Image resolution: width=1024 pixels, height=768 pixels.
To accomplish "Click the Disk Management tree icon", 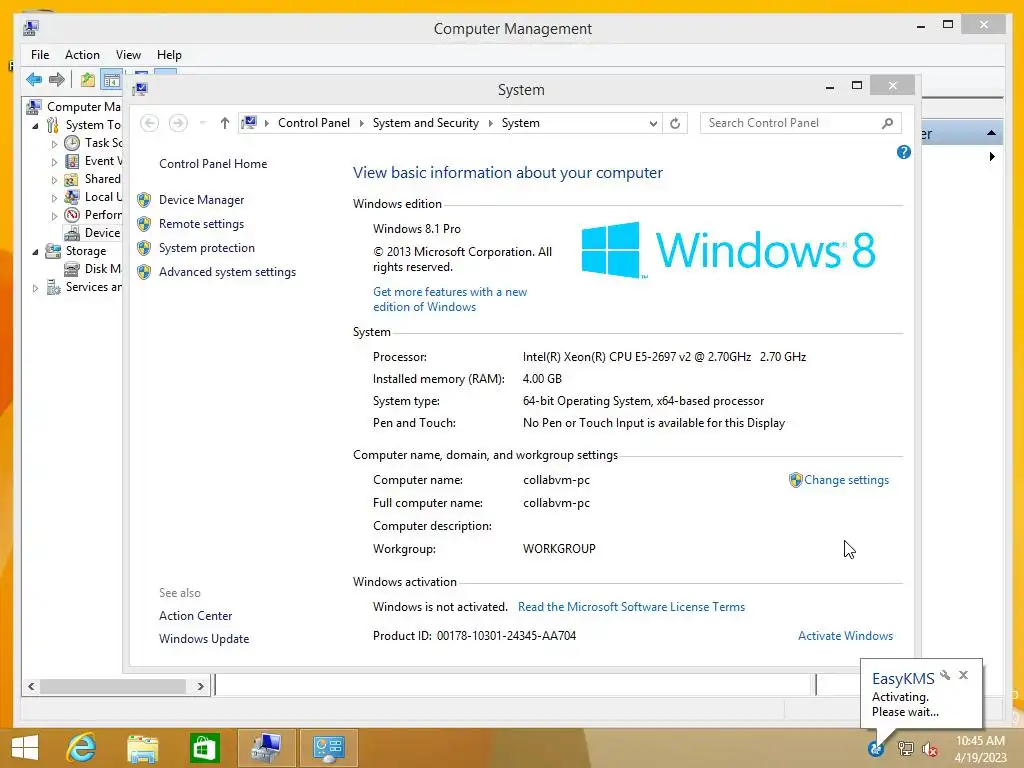I will coord(72,269).
